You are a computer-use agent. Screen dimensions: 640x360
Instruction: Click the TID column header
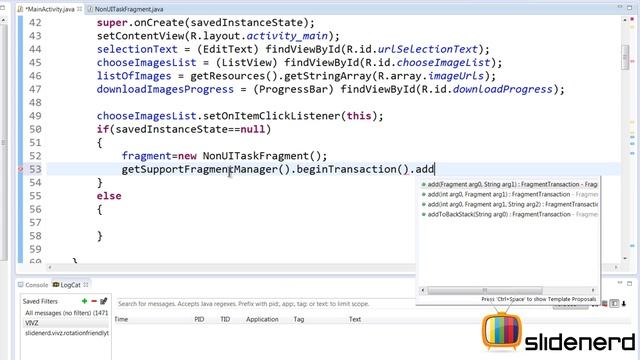pos(225,319)
